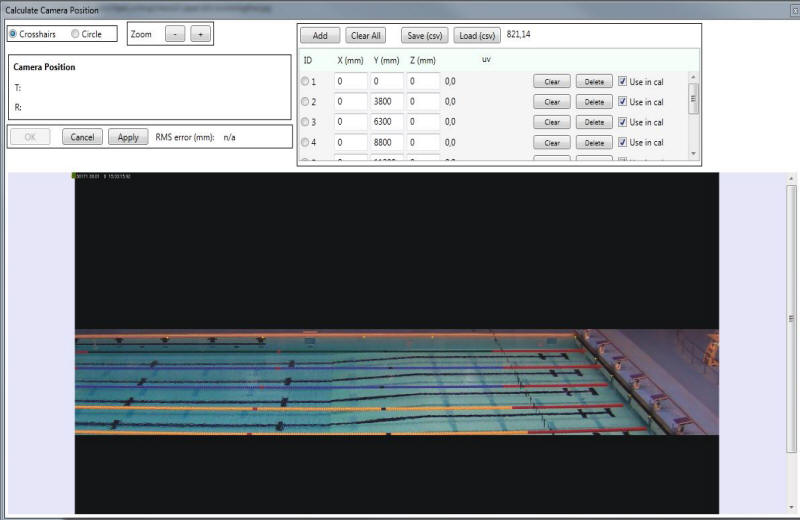Click image viewer scroll down arrow
The image size is (800, 520).
(x=791, y=507)
